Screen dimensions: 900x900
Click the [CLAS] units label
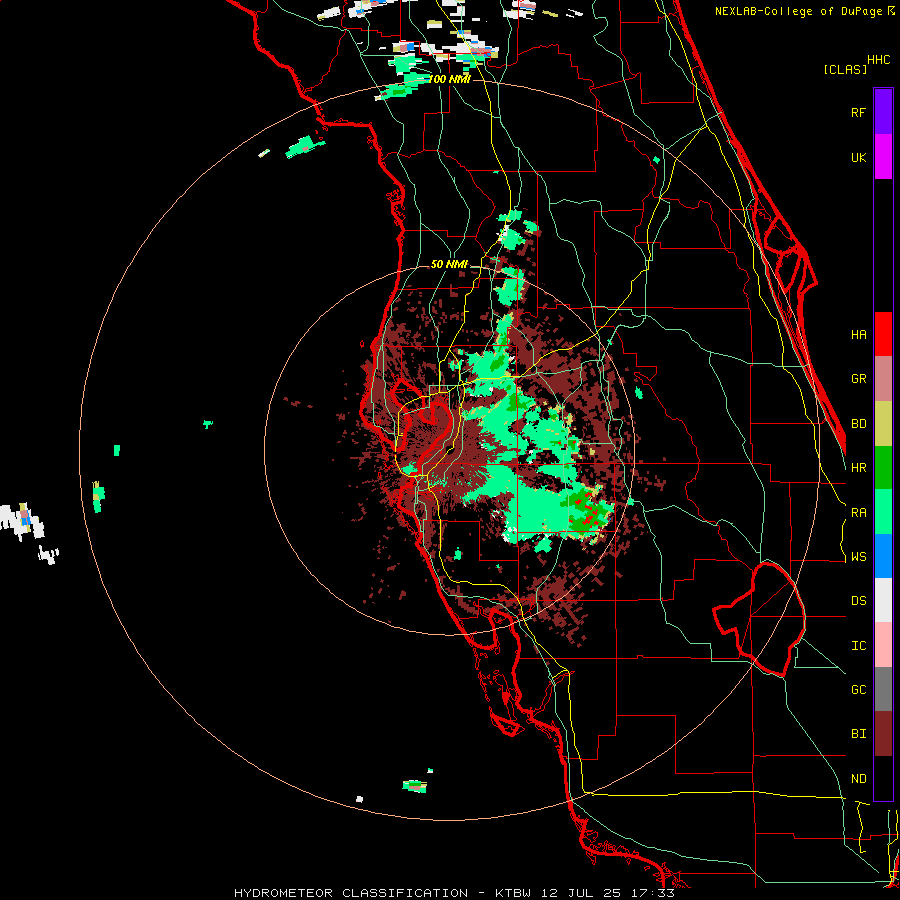(x=845, y=69)
